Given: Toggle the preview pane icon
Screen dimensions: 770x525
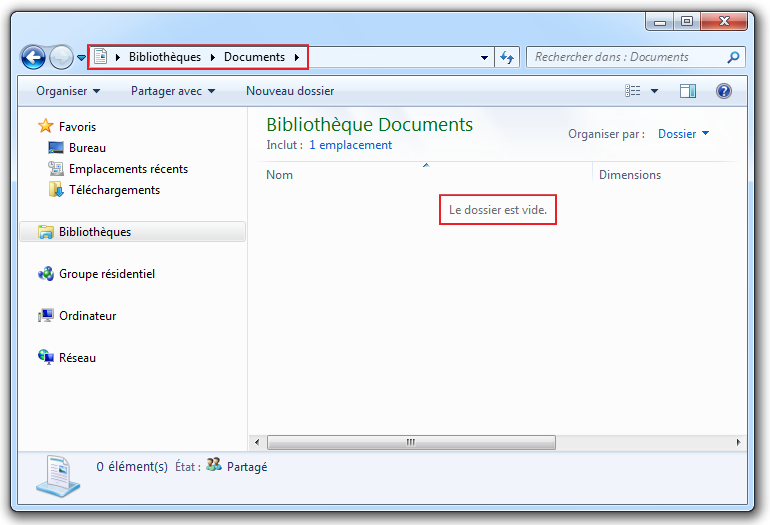Looking at the screenshot, I should coord(688,91).
